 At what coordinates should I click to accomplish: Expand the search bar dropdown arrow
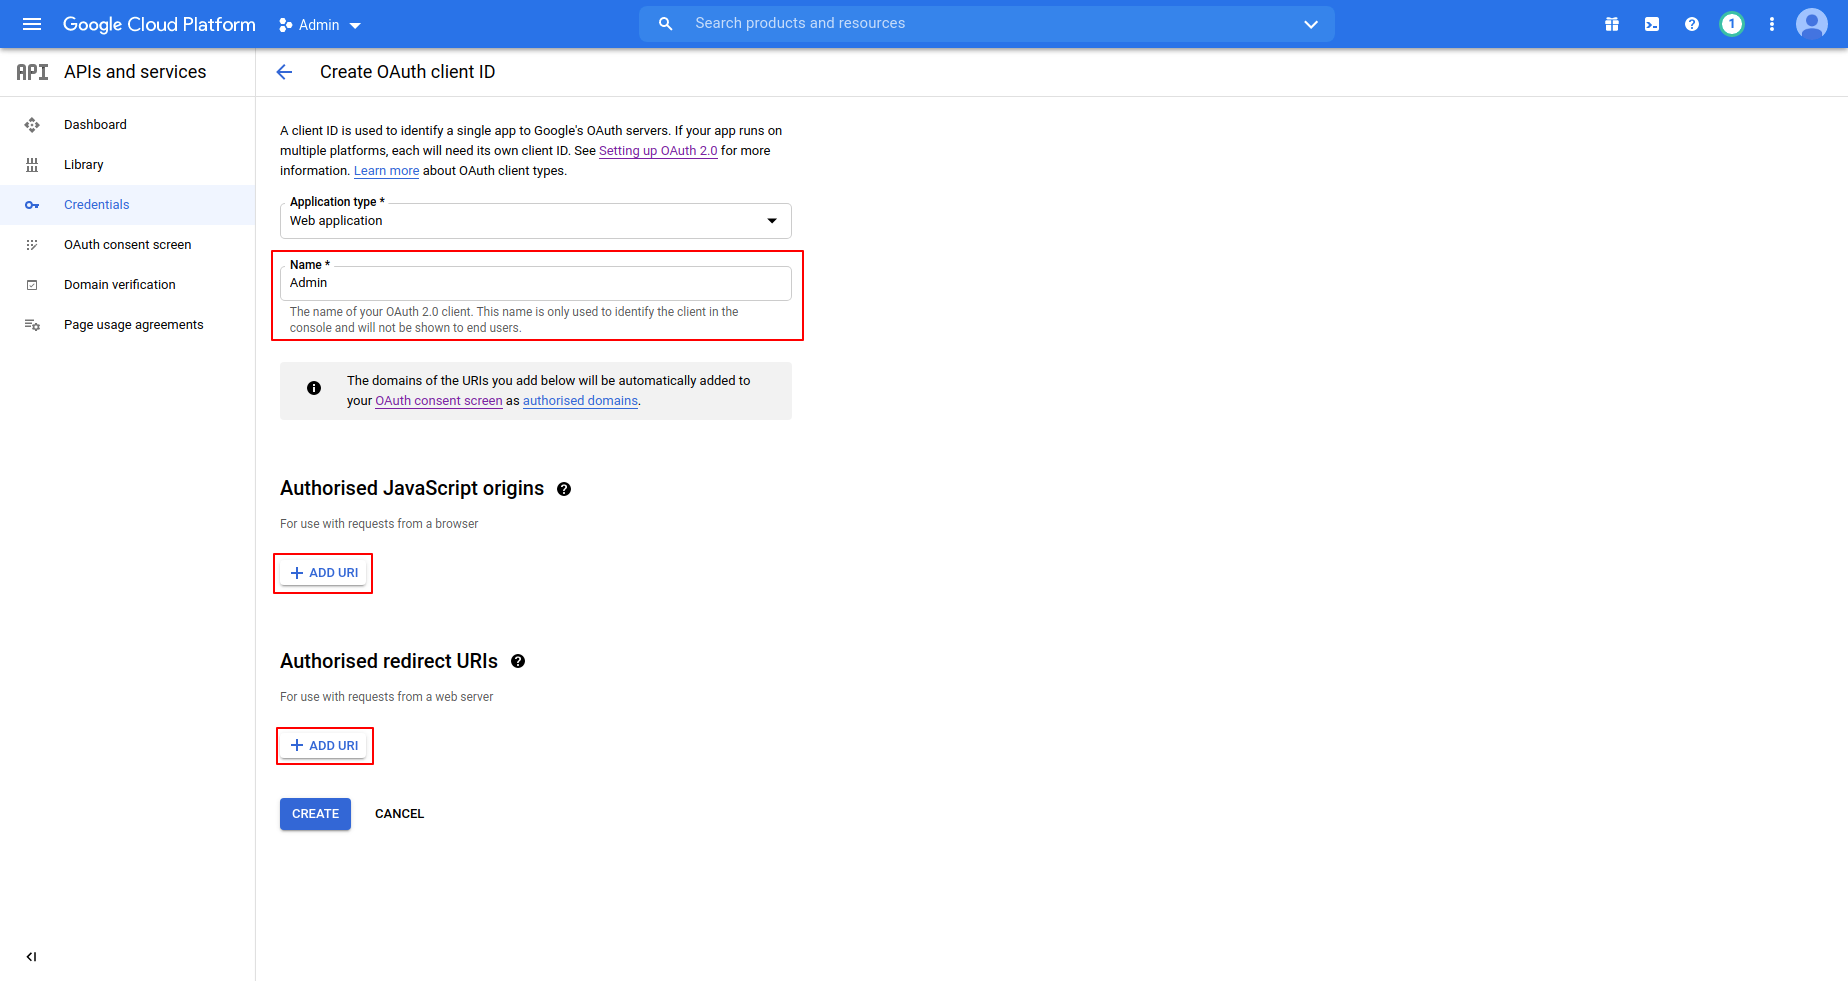1311,24
